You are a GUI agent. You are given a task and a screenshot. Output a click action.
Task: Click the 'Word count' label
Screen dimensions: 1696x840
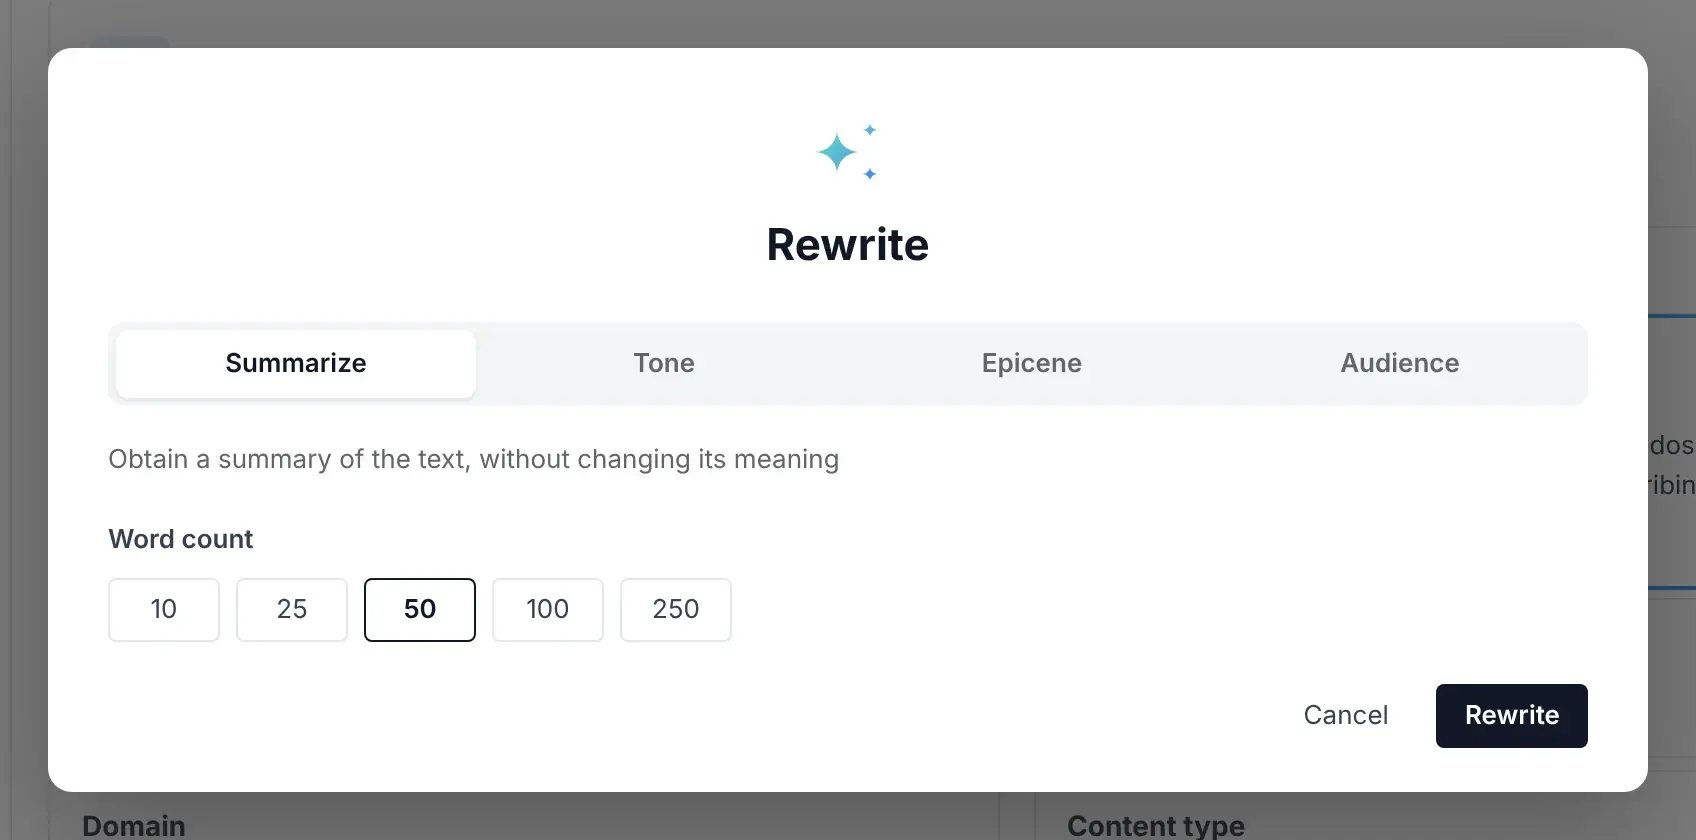pyautogui.click(x=181, y=539)
